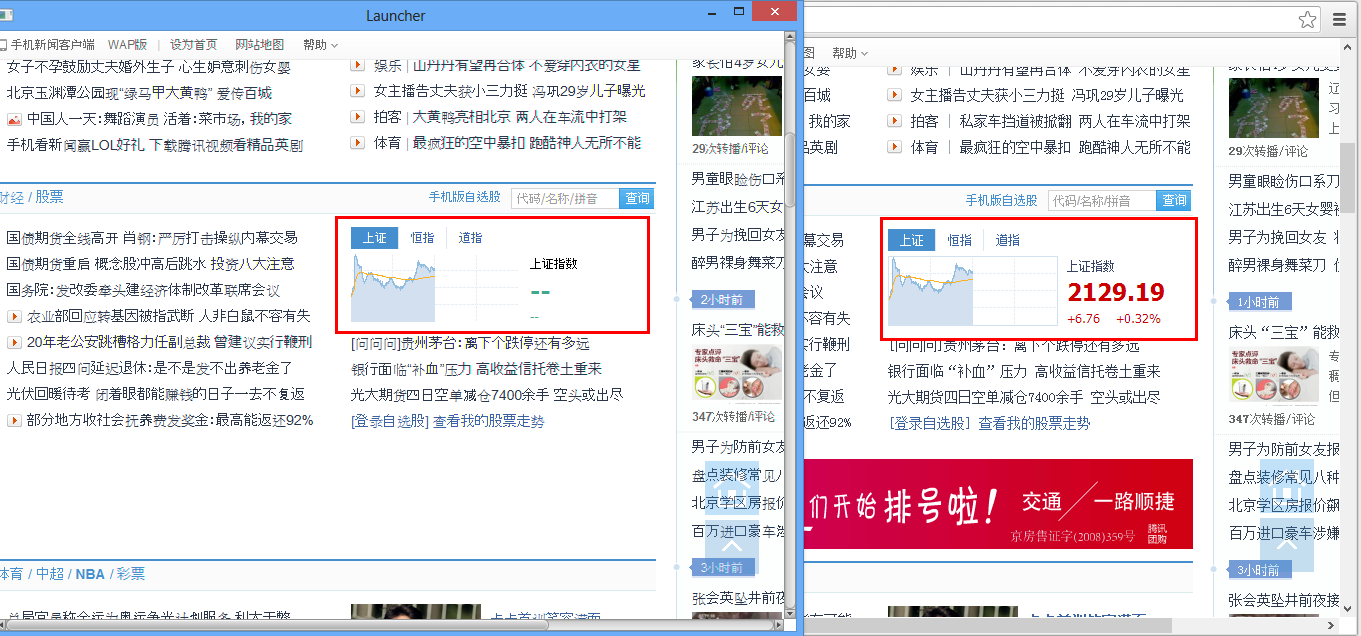Focus the 代码/名称/拼音 stock search field in Chrome
Viewport: 1361px width, 636px height.
1102,200
